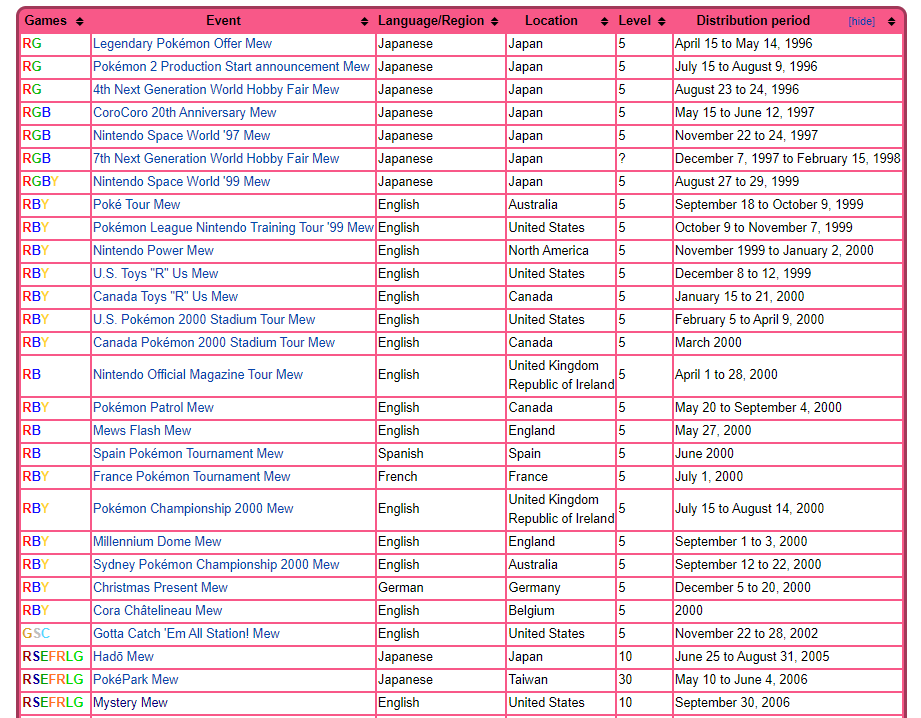
Task: Click the PokéPark Mew link
Action: [136, 679]
